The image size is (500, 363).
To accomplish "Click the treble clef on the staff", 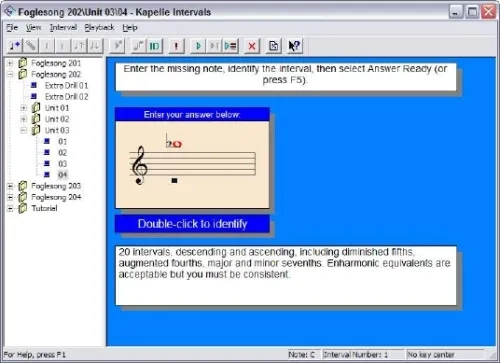I will 140,165.
